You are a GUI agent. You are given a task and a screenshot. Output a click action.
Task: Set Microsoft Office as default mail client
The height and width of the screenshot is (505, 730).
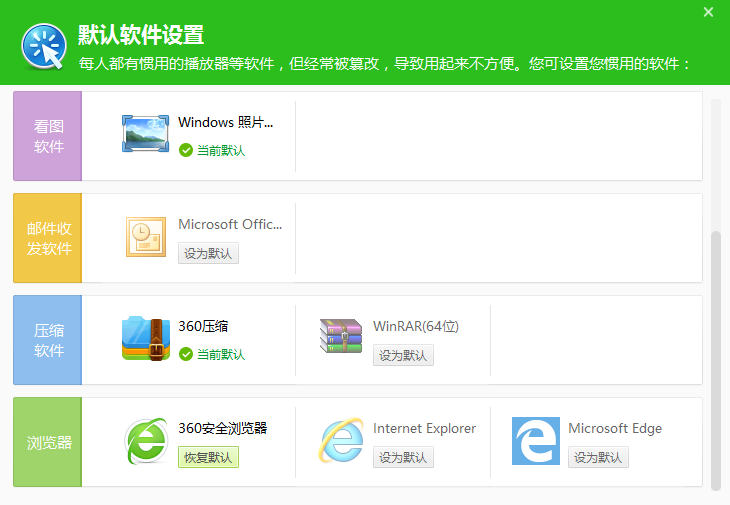coord(208,253)
